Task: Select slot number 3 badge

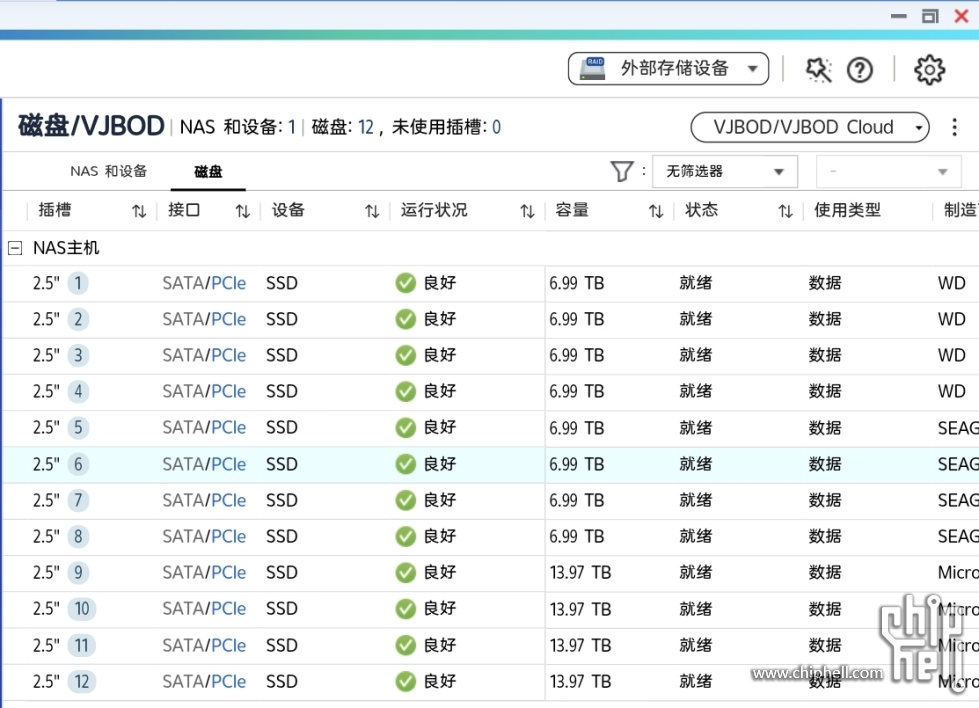Action: (78, 356)
